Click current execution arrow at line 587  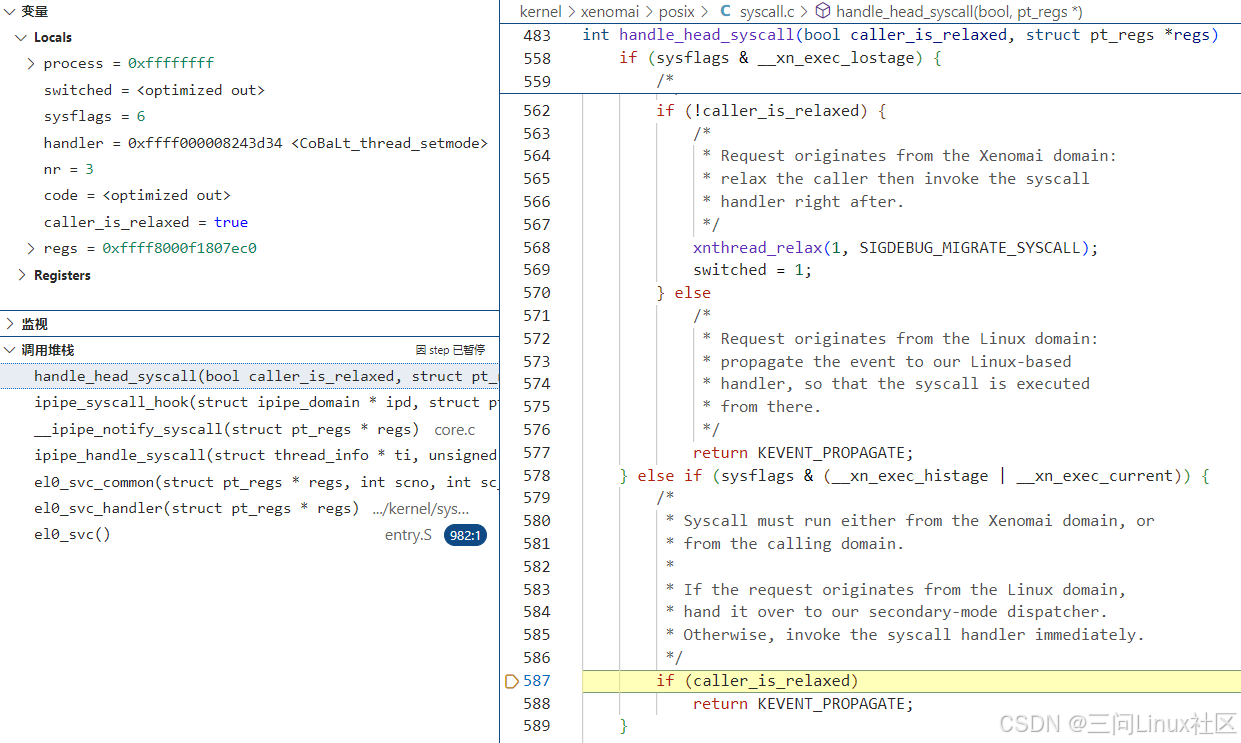click(512, 681)
